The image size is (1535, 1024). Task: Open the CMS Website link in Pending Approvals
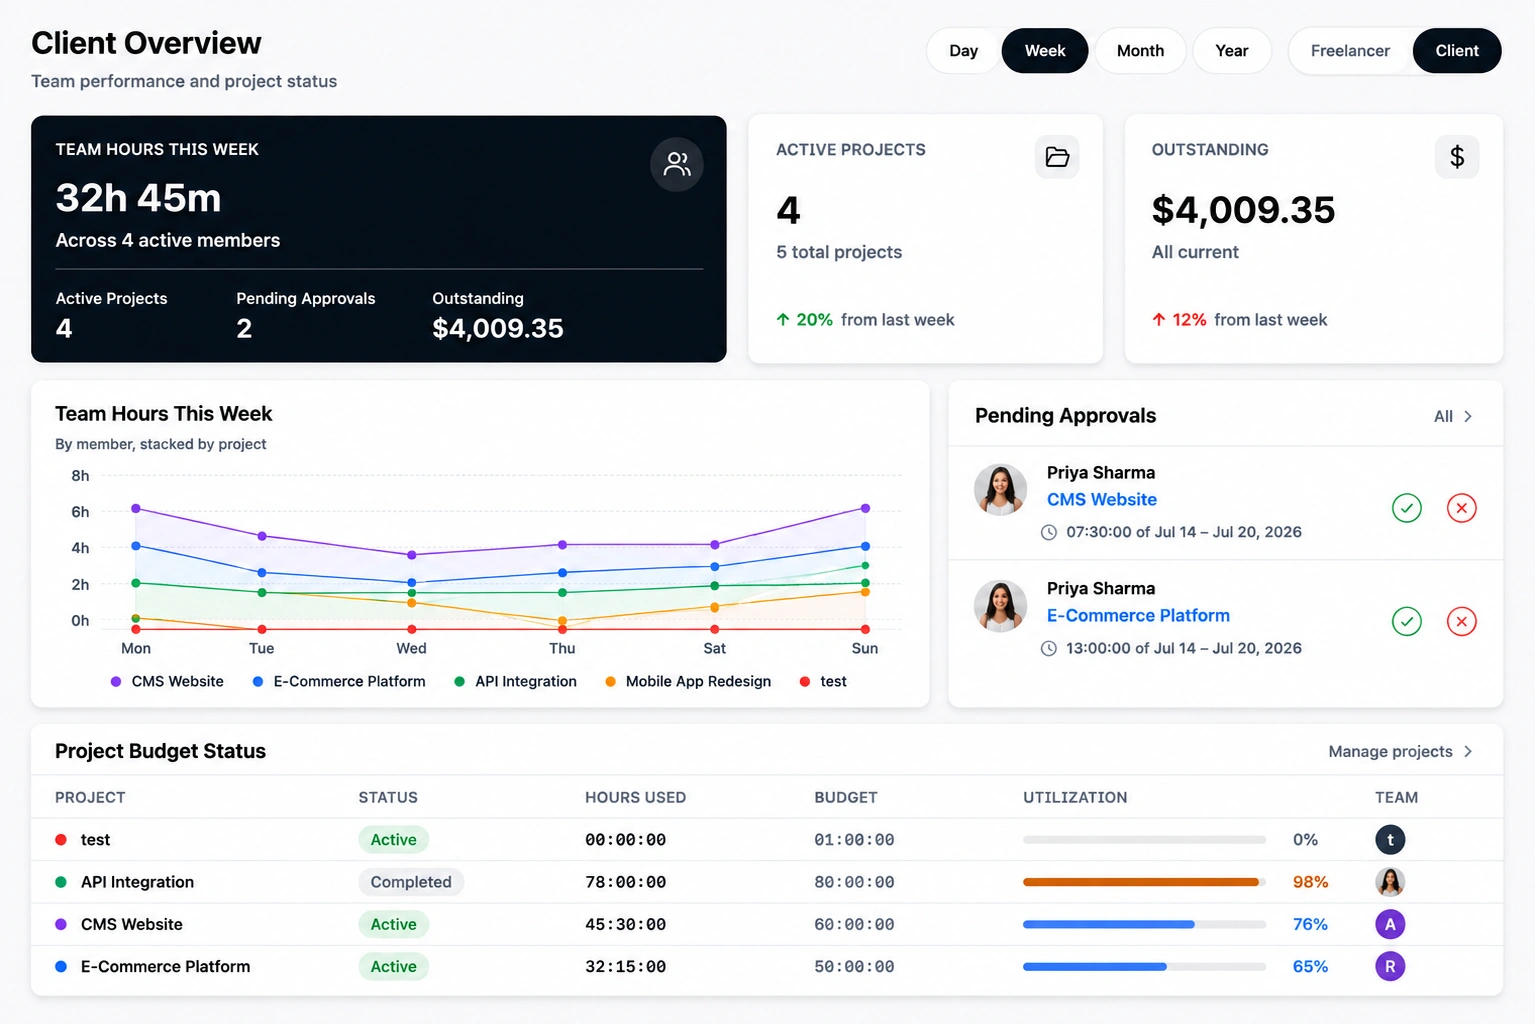(x=1102, y=500)
